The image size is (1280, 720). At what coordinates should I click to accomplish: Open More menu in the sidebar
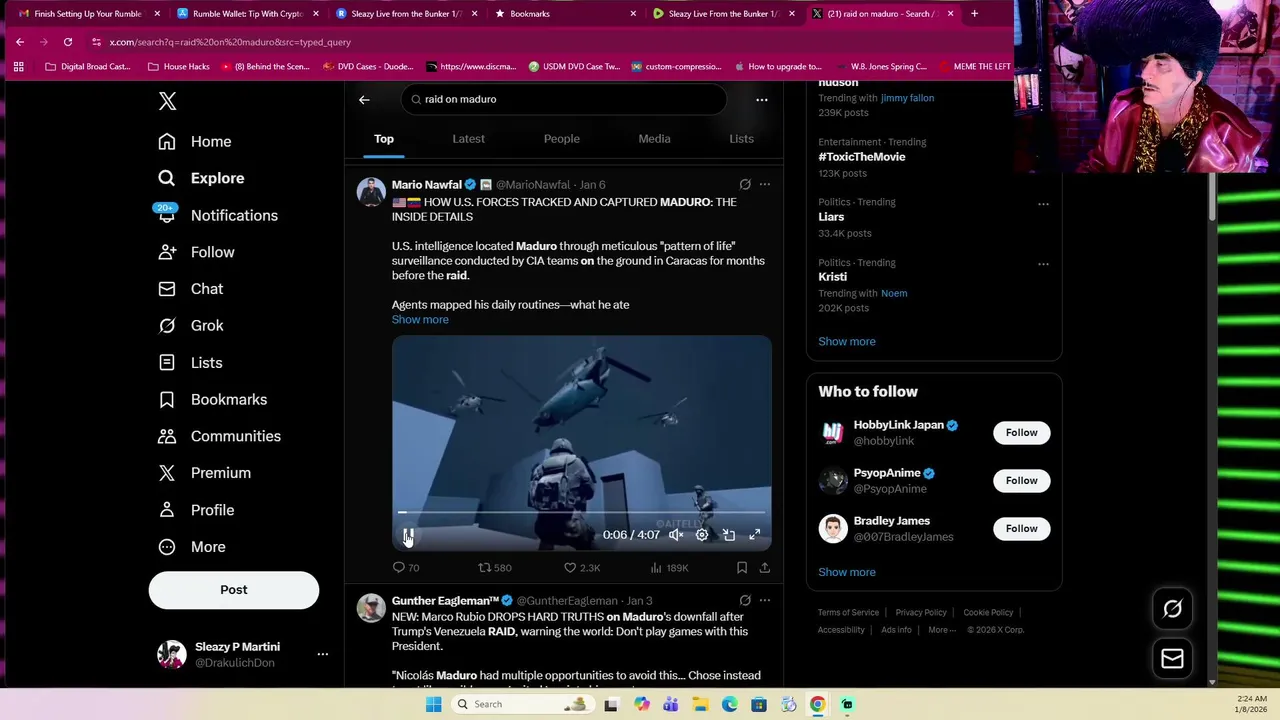click(x=192, y=547)
